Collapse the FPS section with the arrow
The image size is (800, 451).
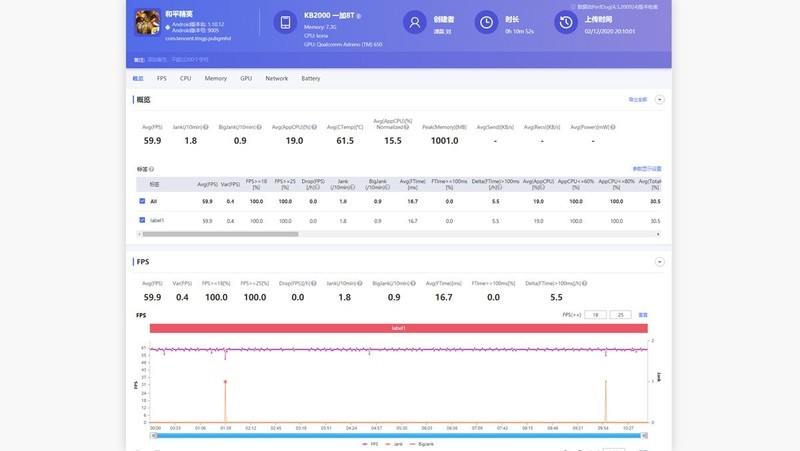[x=659, y=261]
